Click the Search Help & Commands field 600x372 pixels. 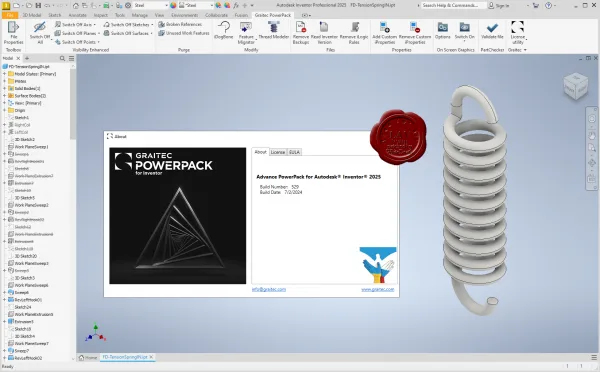(x=453, y=5)
